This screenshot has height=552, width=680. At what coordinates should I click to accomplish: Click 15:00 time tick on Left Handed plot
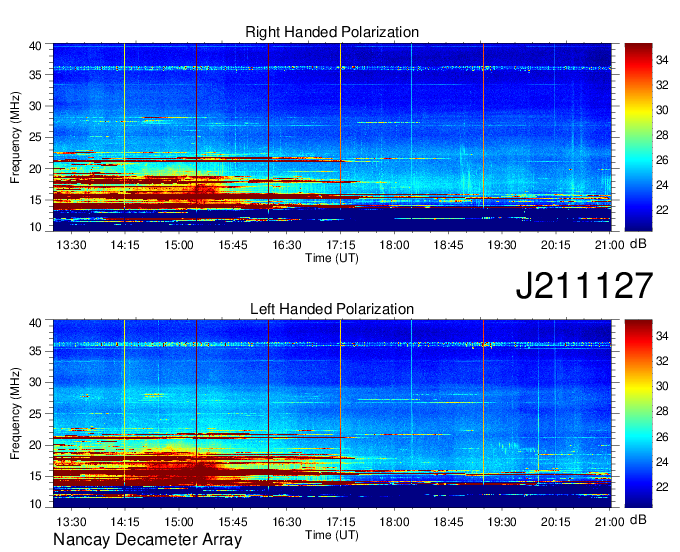tap(179, 522)
